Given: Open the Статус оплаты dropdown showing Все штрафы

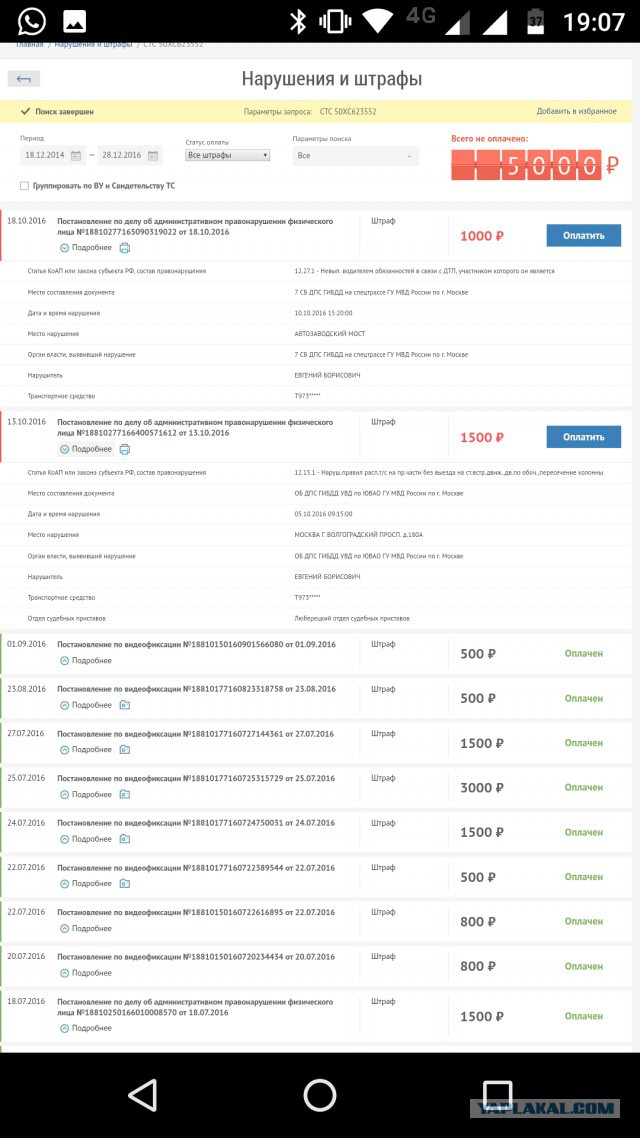Looking at the screenshot, I should click(x=228, y=155).
